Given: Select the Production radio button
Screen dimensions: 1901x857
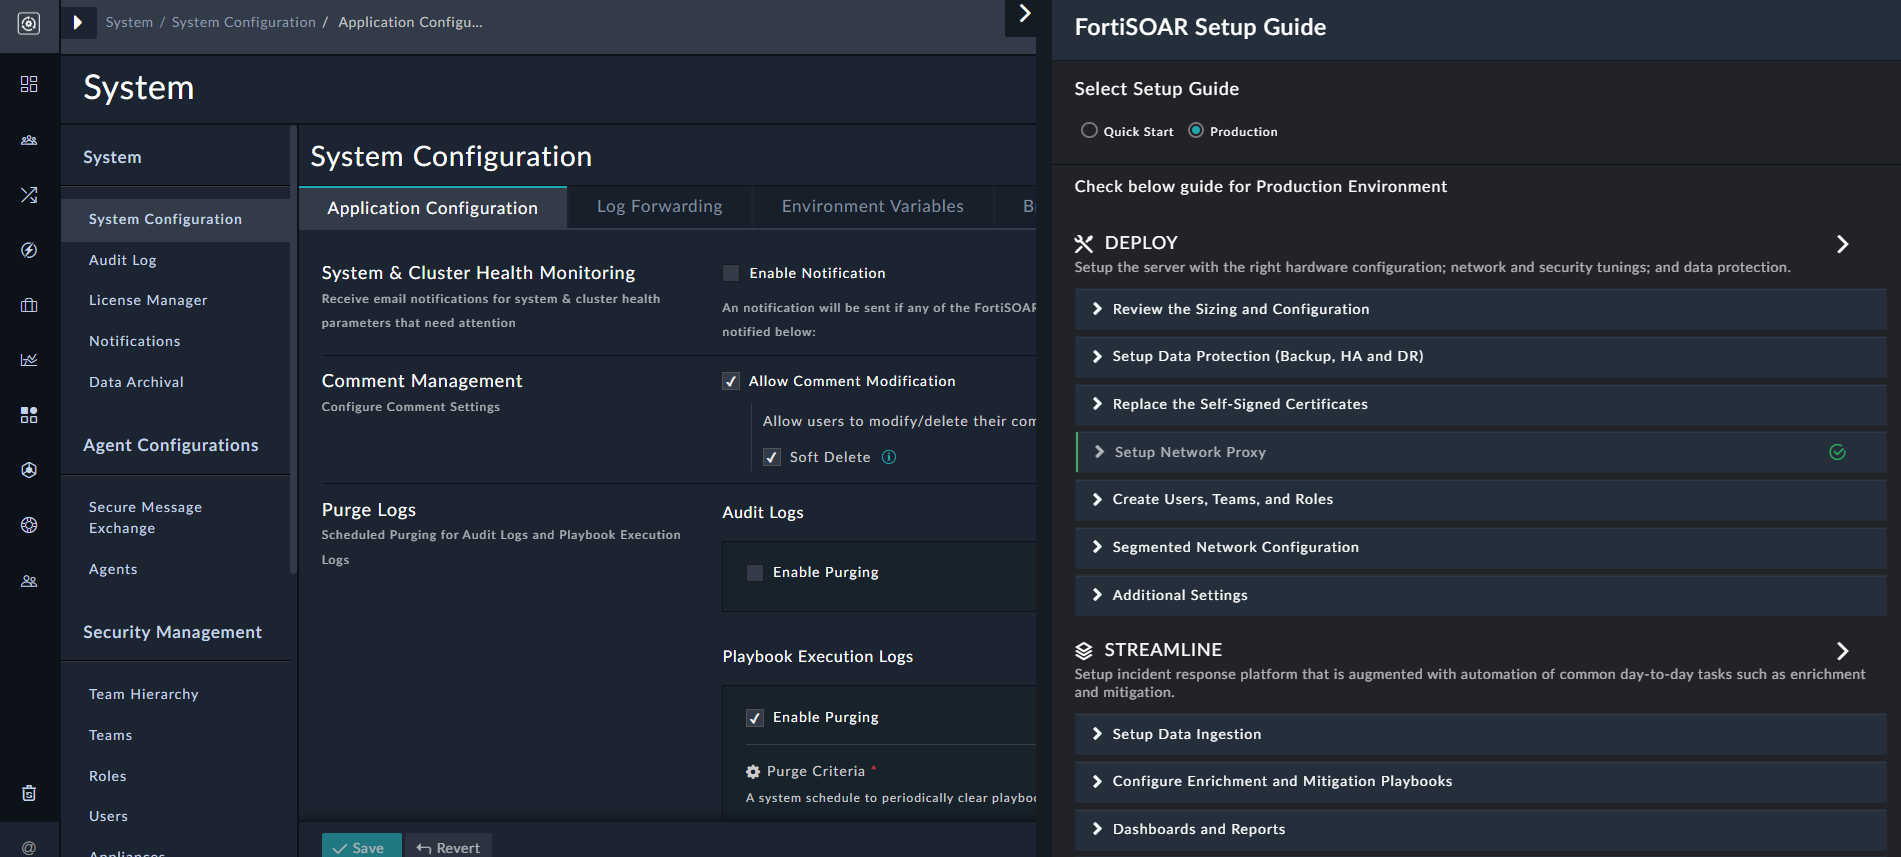Looking at the screenshot, I should click(1196, 130).
